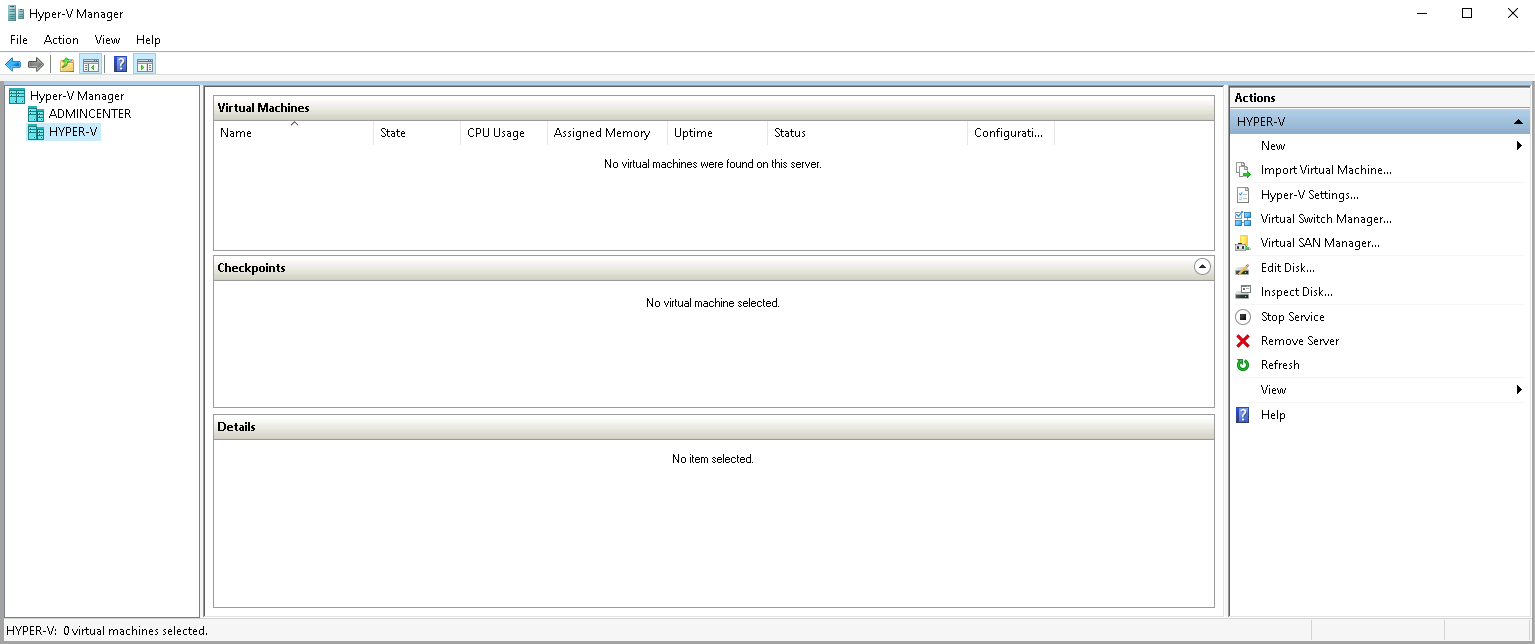Open the Action menu
Screen dimensions: 1535x644
pos(61,40)
